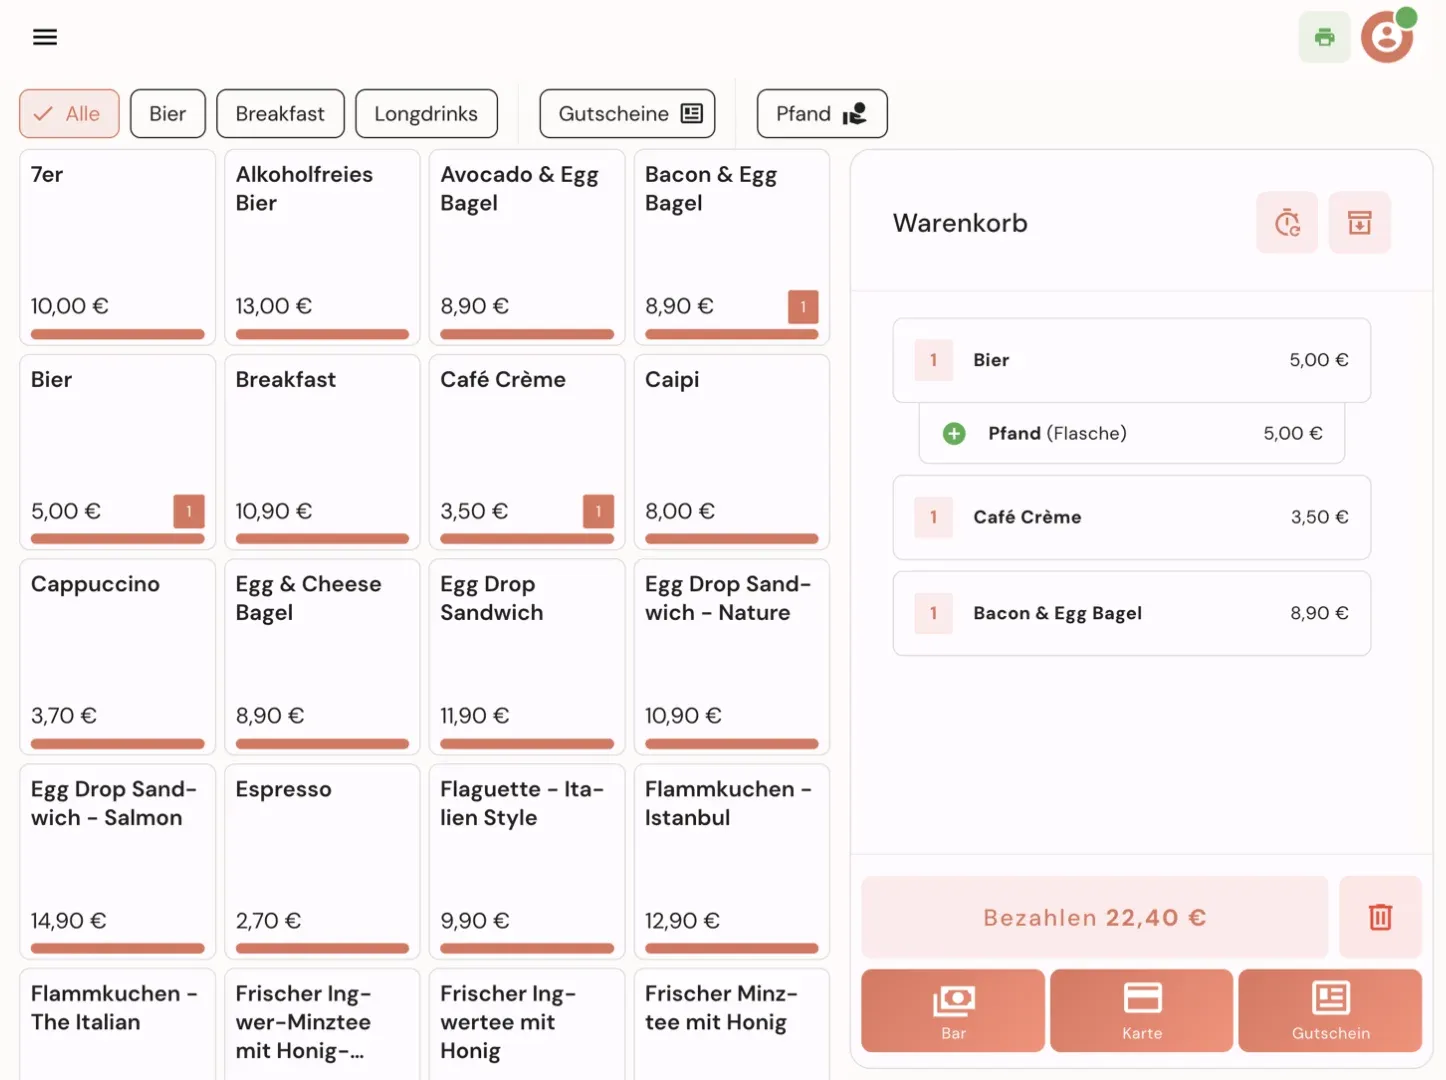1446x1080 pixels.
Task: Click the archive box icon in Warenkorb
Action: click(1359, 222)
